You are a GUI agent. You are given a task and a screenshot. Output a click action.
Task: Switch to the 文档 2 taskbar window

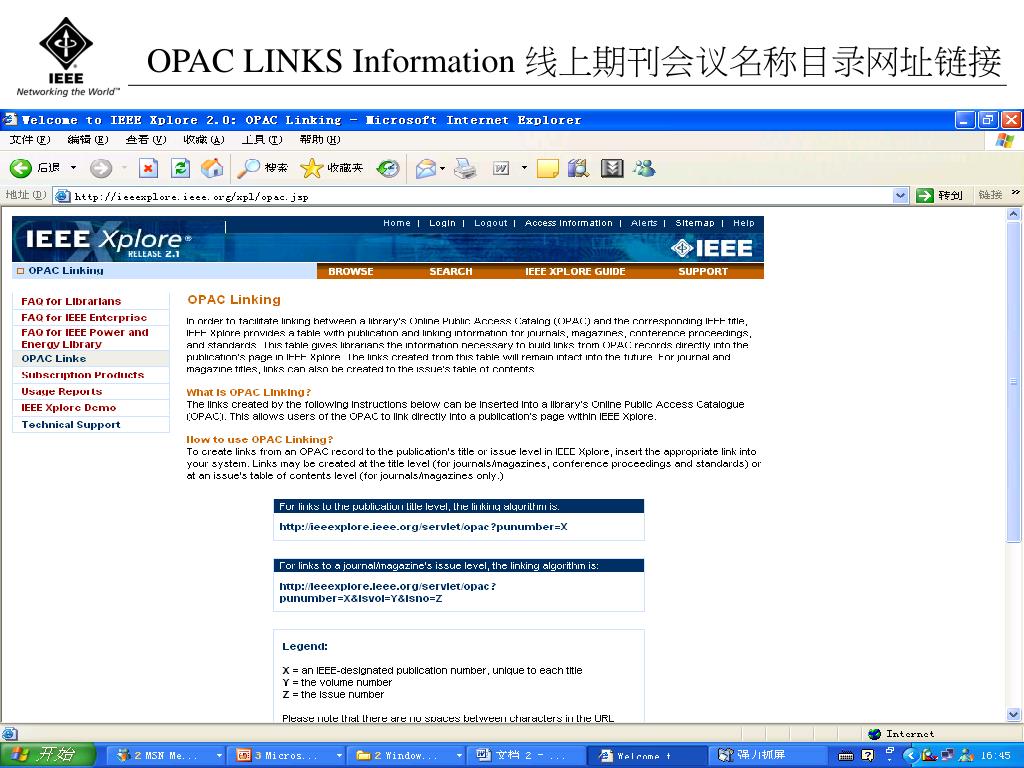click(x=528, y=756)
